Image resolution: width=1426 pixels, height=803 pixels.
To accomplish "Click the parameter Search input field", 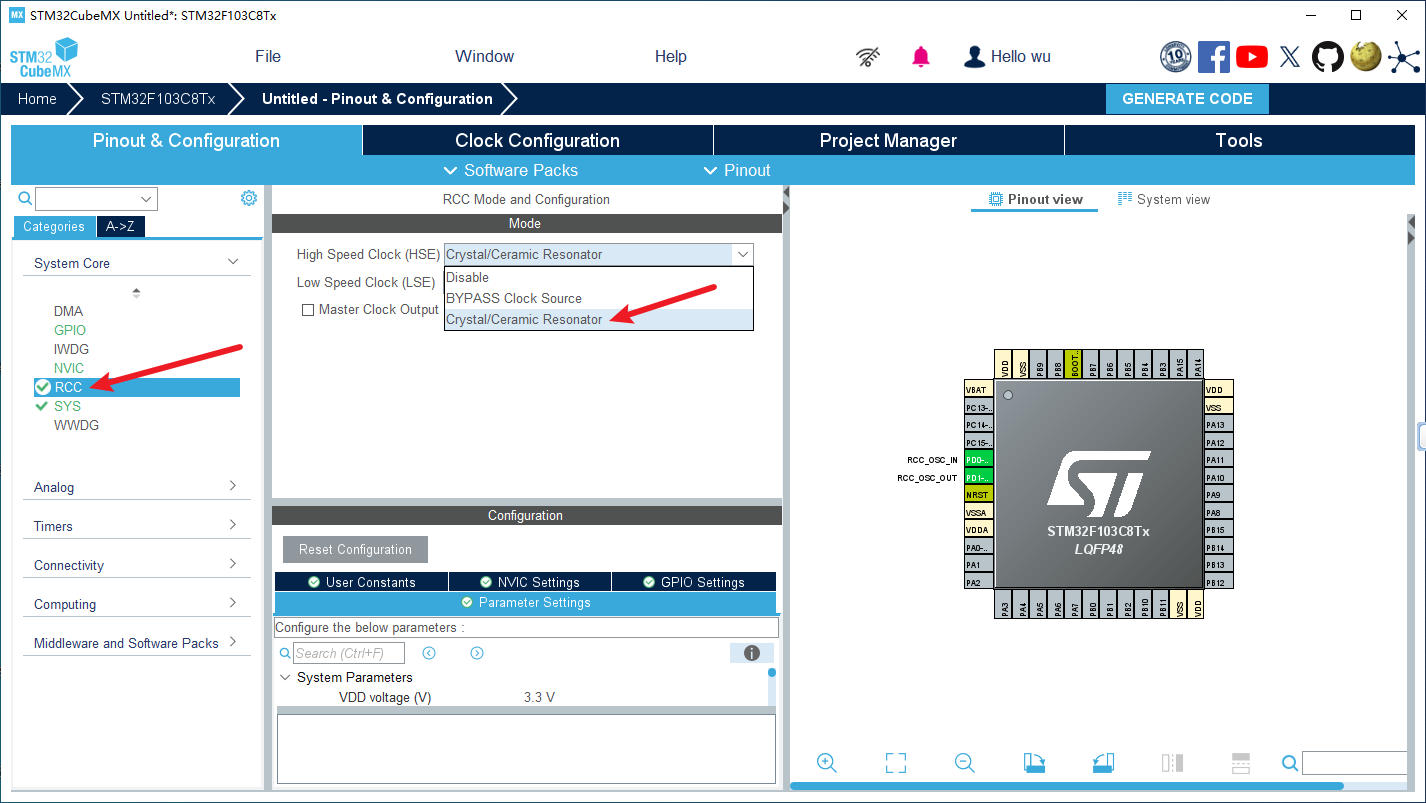I will click(348, 653).
